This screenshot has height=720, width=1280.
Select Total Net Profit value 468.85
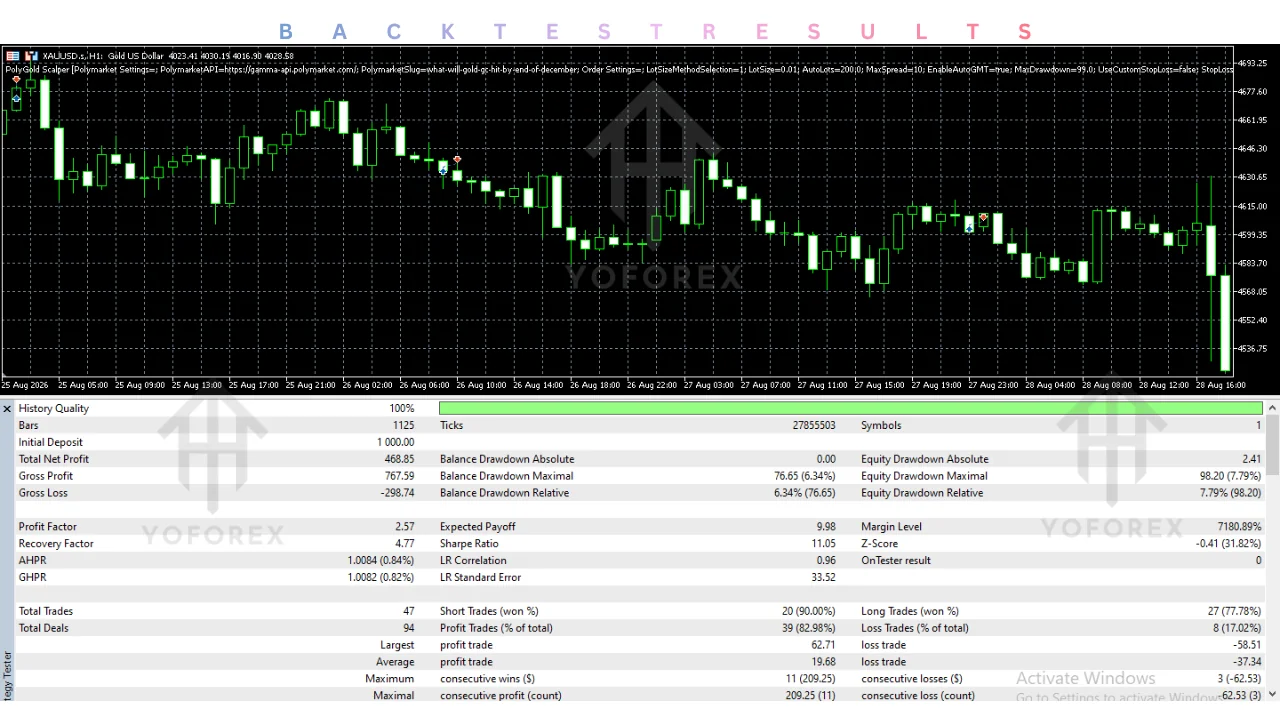click(399, 459)
